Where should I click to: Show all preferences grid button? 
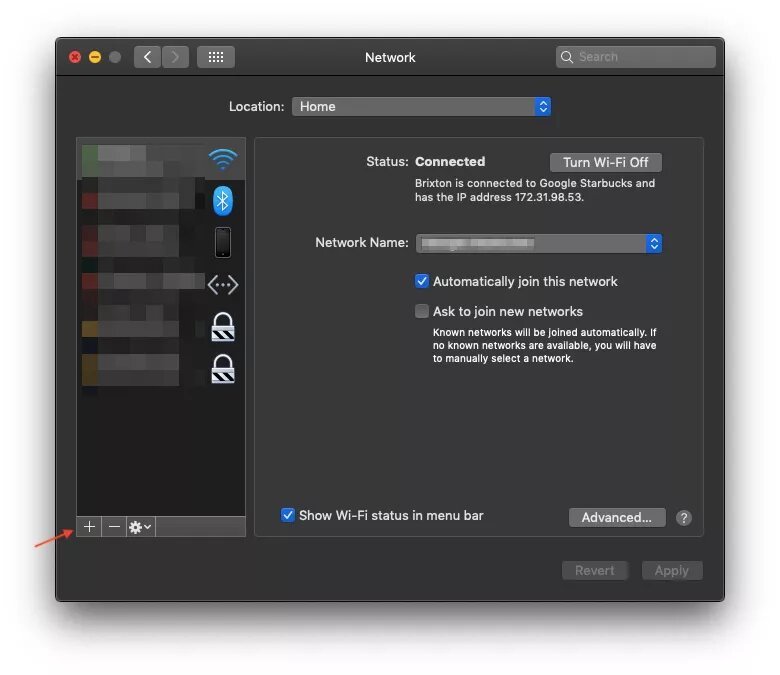(215, 57)
